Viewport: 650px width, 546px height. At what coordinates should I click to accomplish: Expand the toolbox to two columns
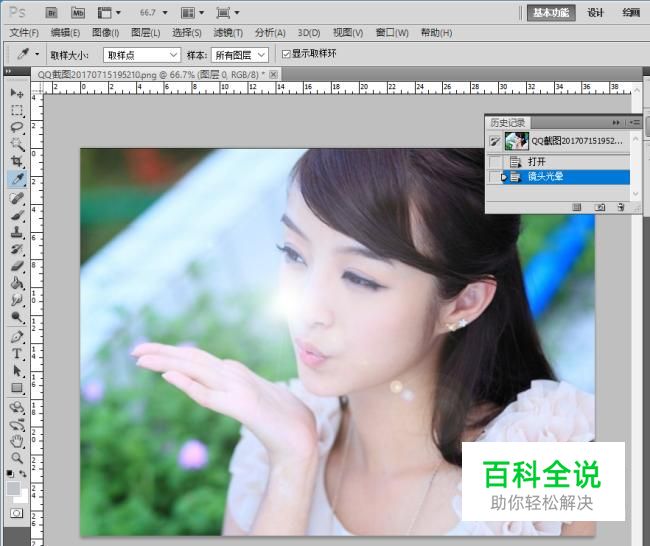point(8,71)
